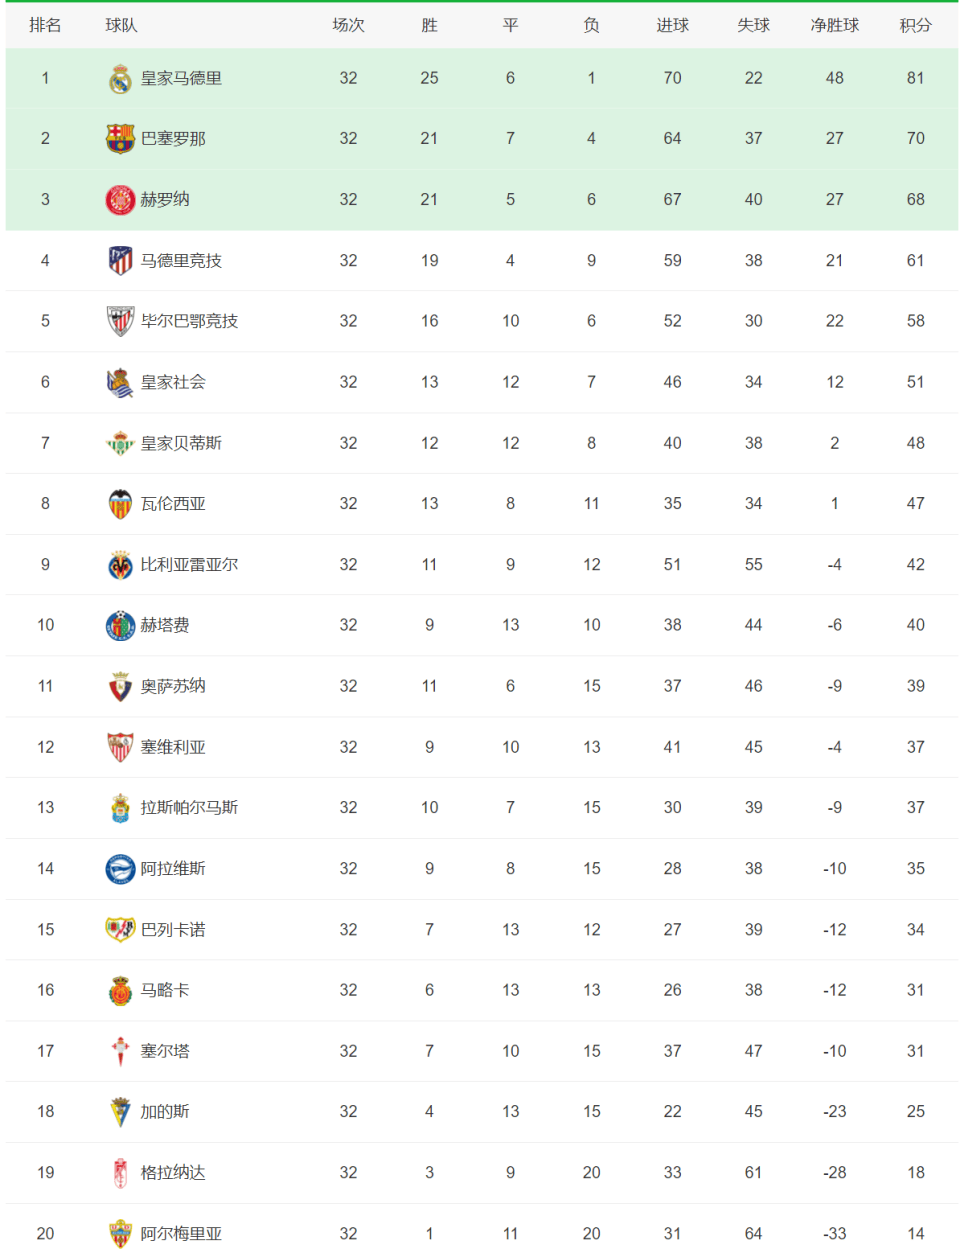Open the 塞维利亚 team link
The width and height of the screenshot is (960, 1253).
[173, 747]
